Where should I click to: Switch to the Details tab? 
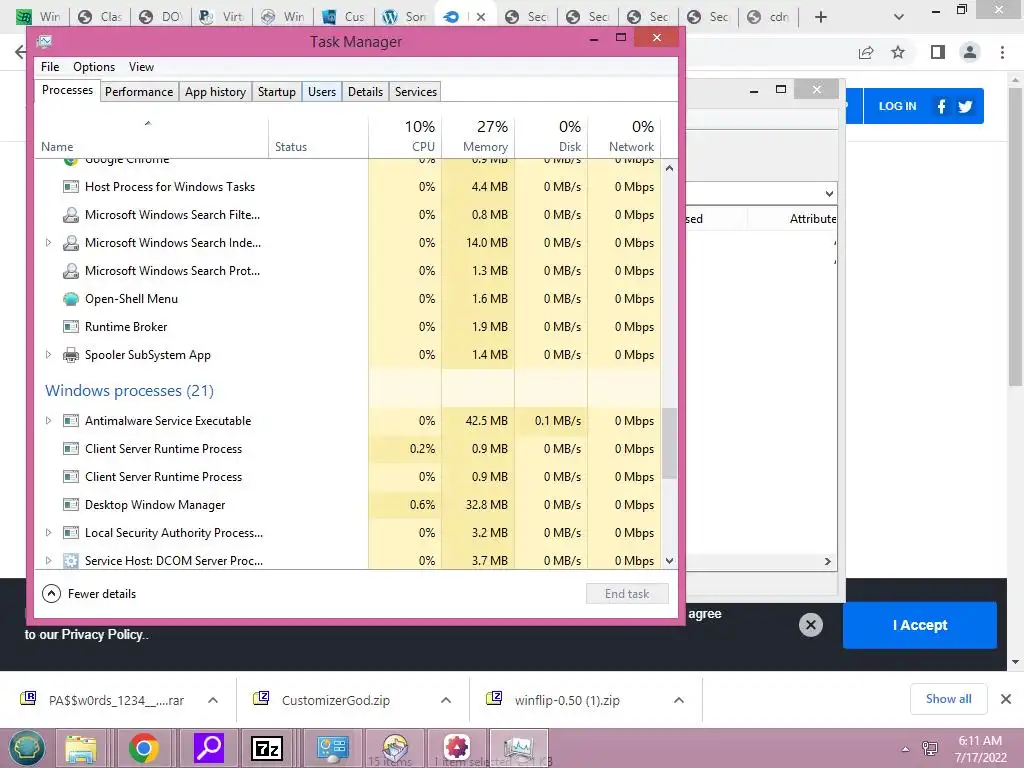365,91
